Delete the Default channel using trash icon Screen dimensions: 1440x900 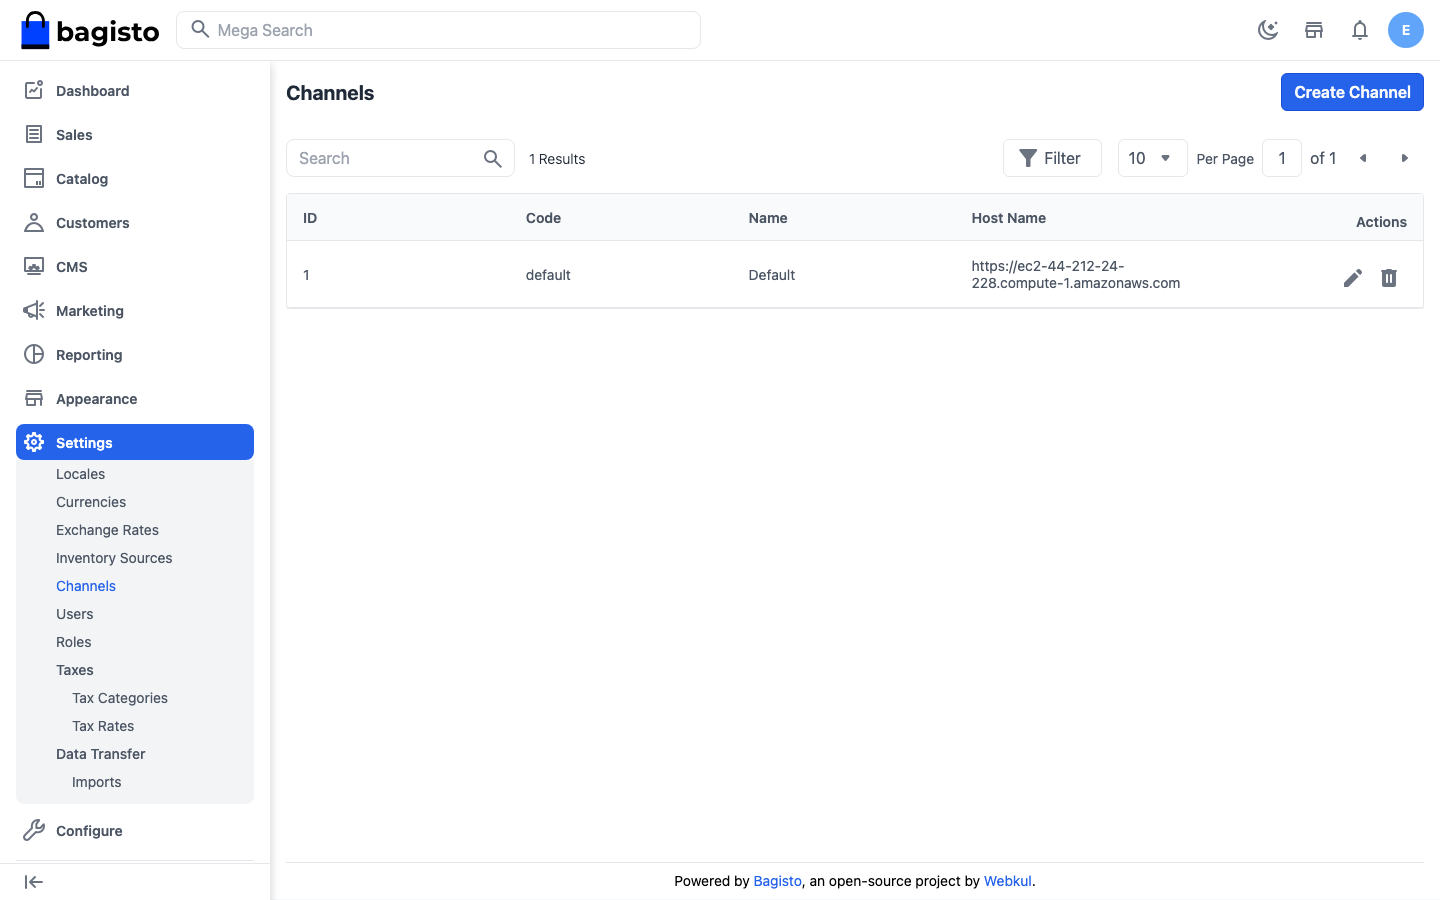1389,278
